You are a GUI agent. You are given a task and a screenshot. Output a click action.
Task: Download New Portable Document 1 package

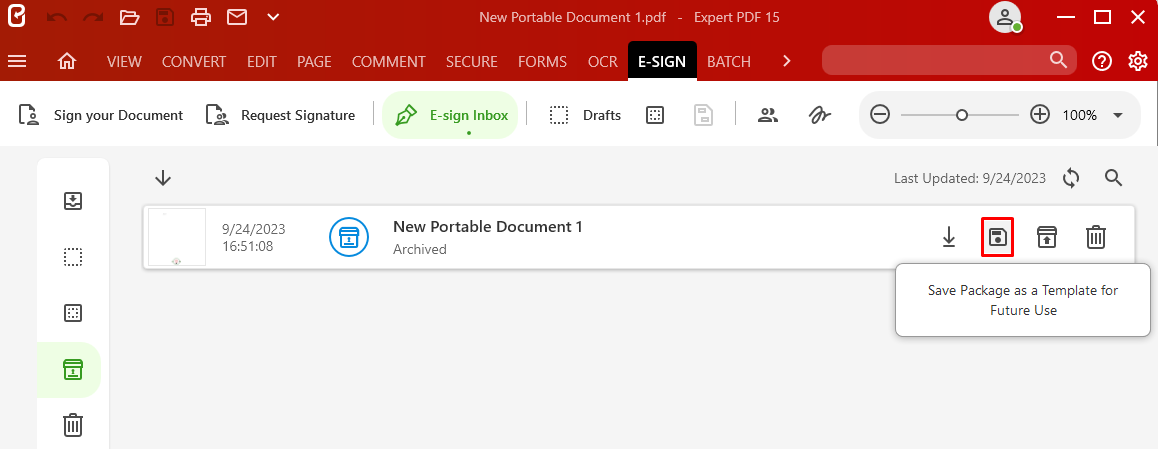pos(949,237)
